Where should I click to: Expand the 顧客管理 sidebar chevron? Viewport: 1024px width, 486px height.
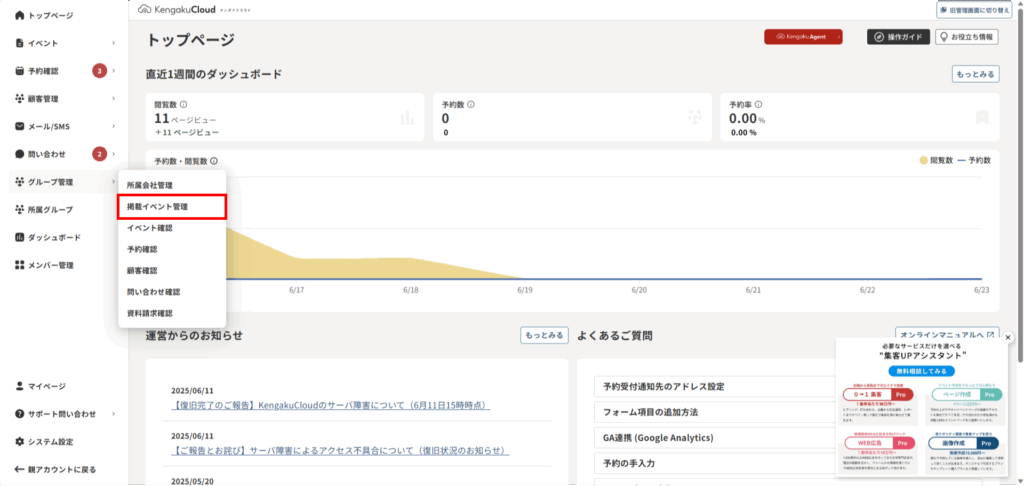[x=114, y=99]
